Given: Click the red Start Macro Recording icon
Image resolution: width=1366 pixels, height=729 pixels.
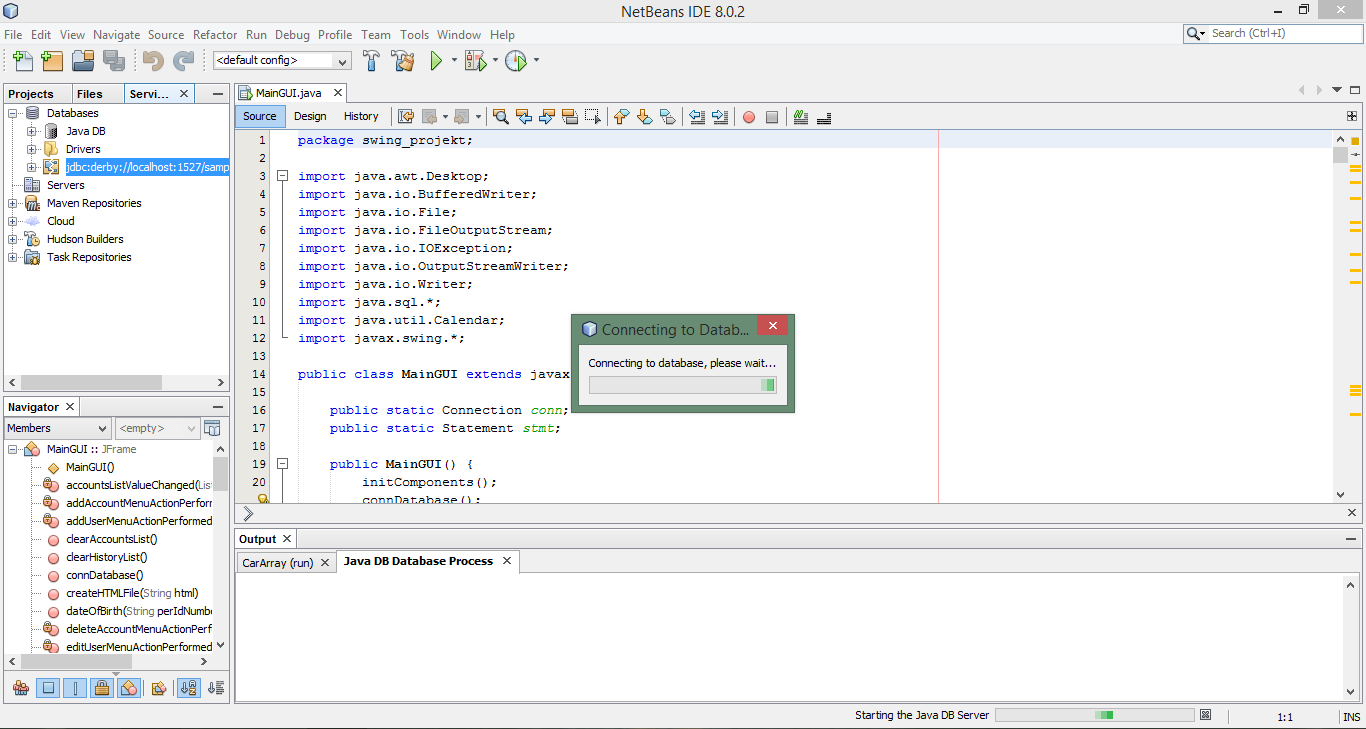Looking at the screenshot, I should (x=749, y=117).
